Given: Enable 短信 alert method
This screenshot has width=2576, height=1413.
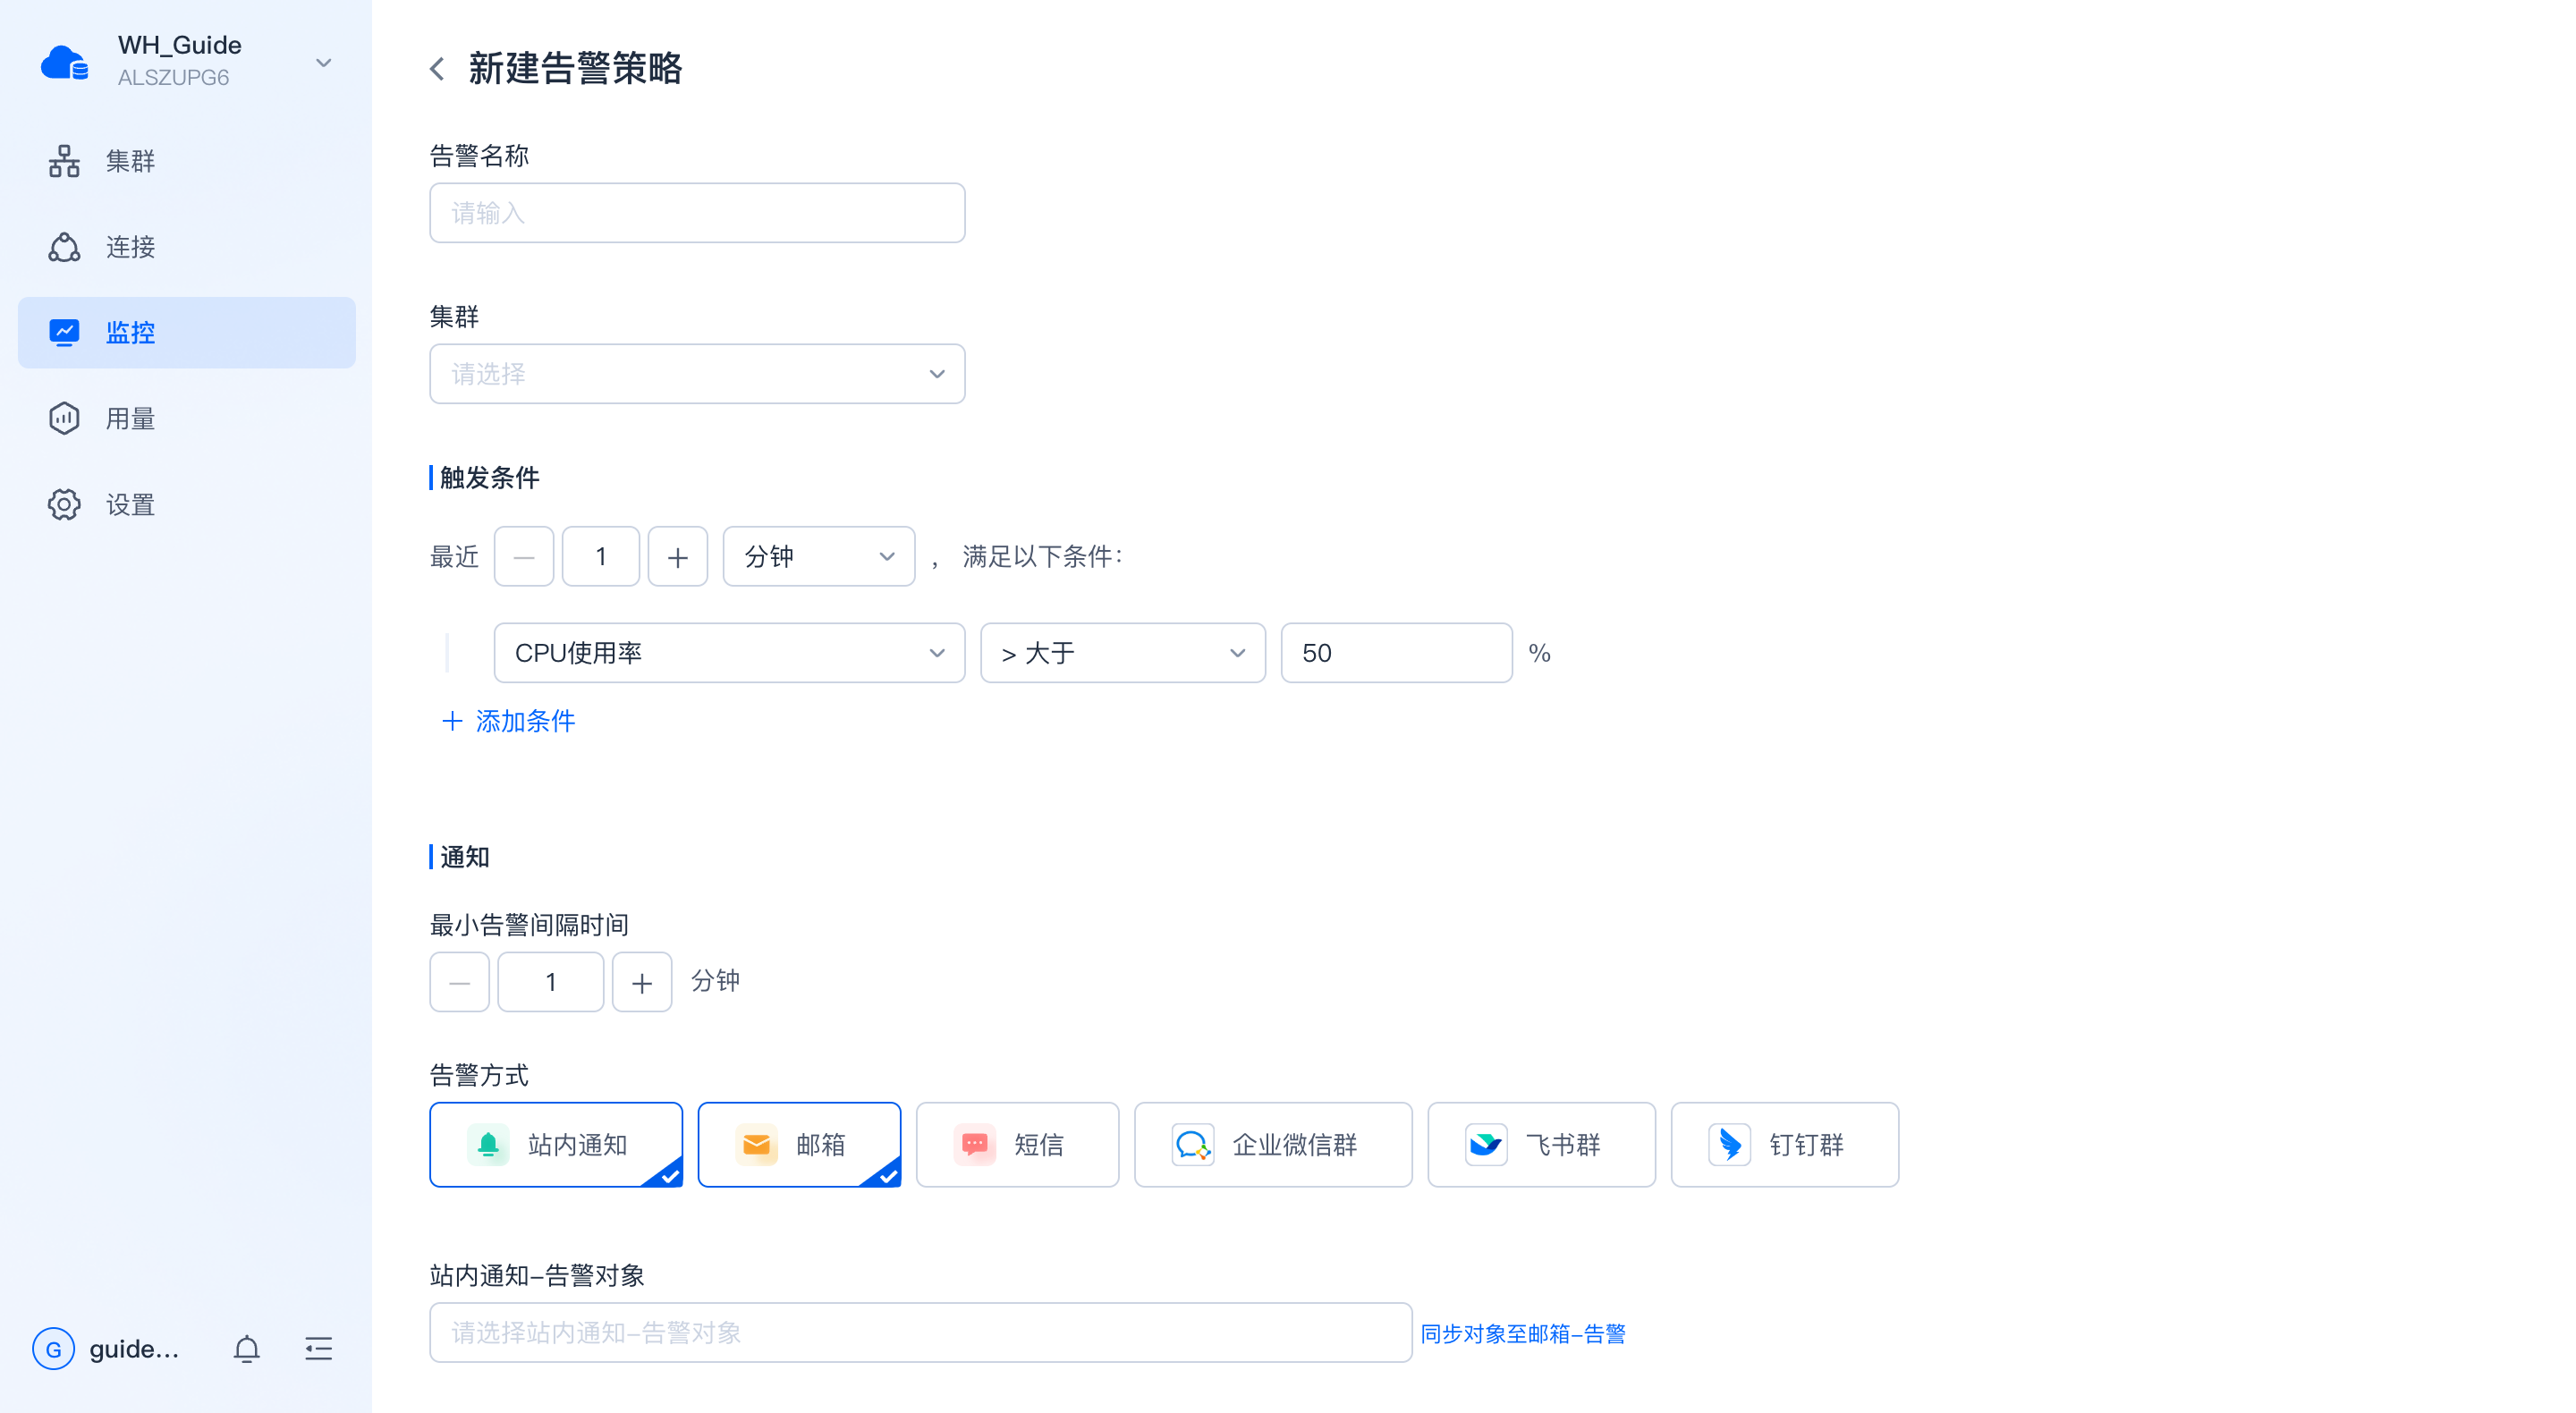Looking at the screenshot, I should pos(1017,1144).
